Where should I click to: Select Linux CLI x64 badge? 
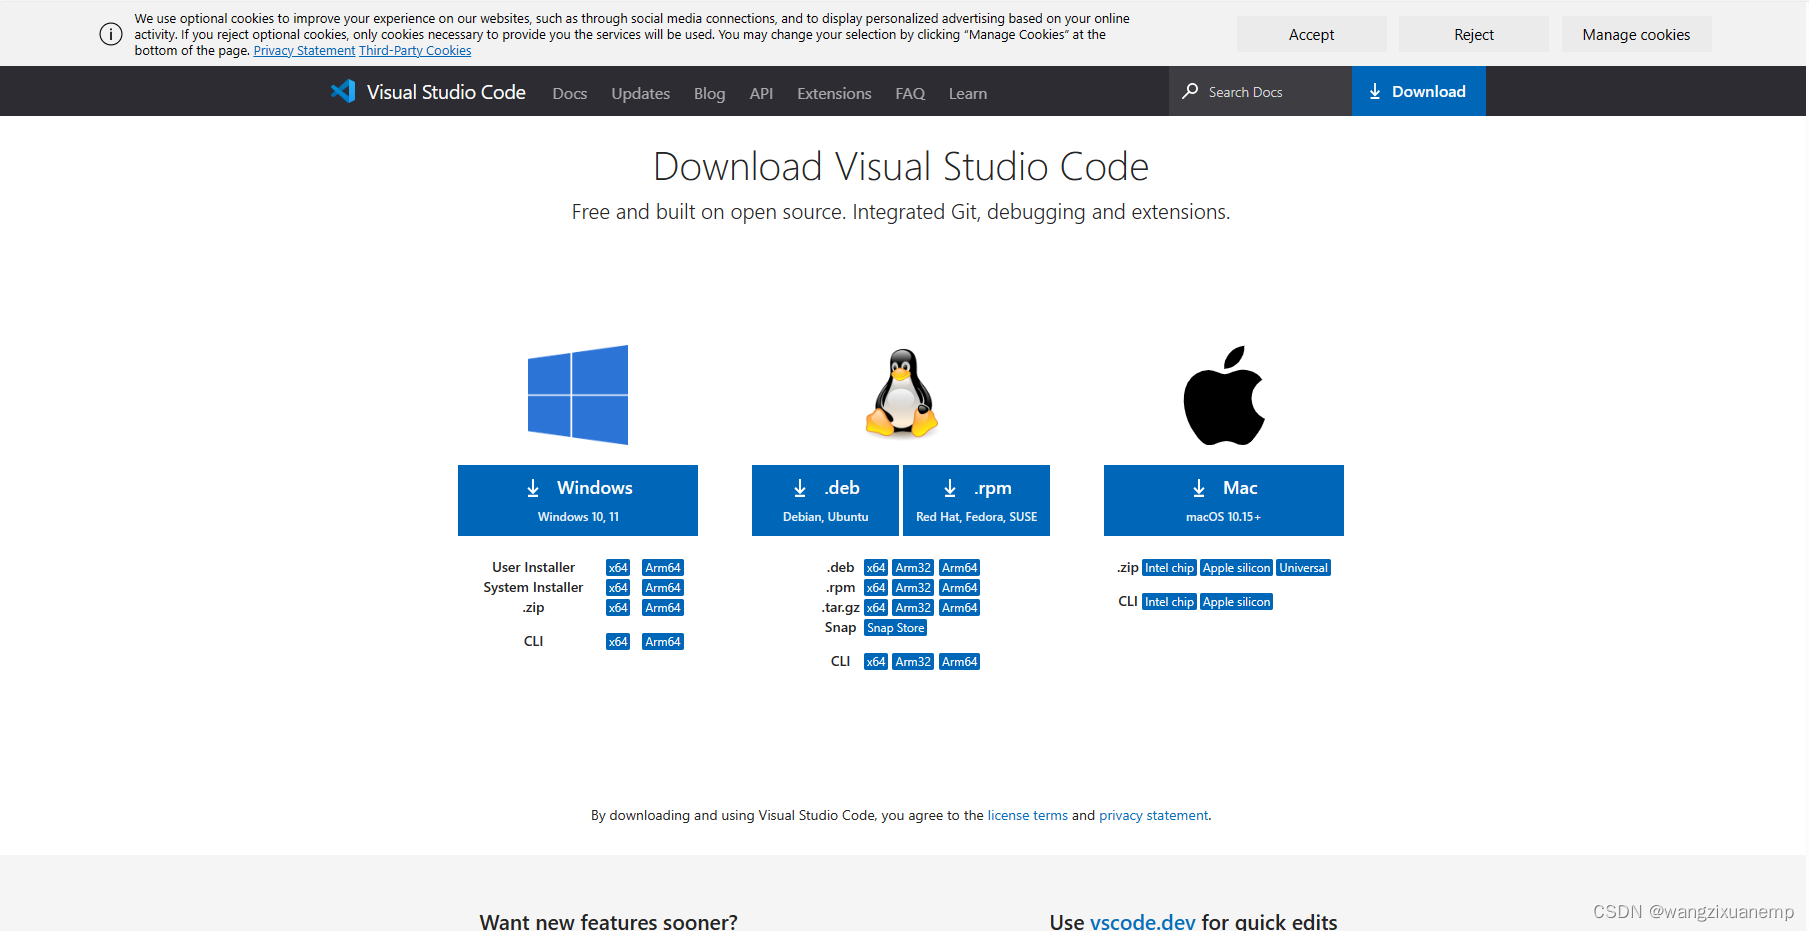click(876, 662)
